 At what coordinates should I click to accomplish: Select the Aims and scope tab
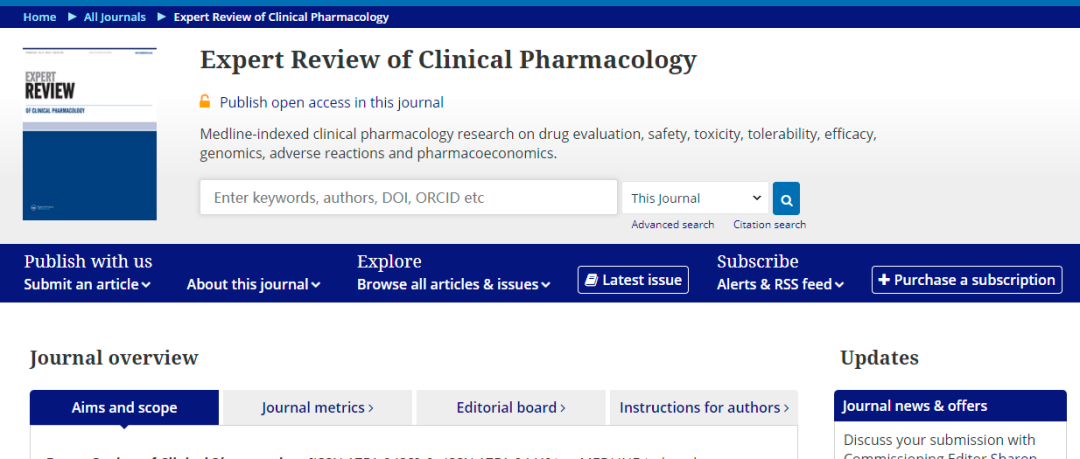point(125,407)
